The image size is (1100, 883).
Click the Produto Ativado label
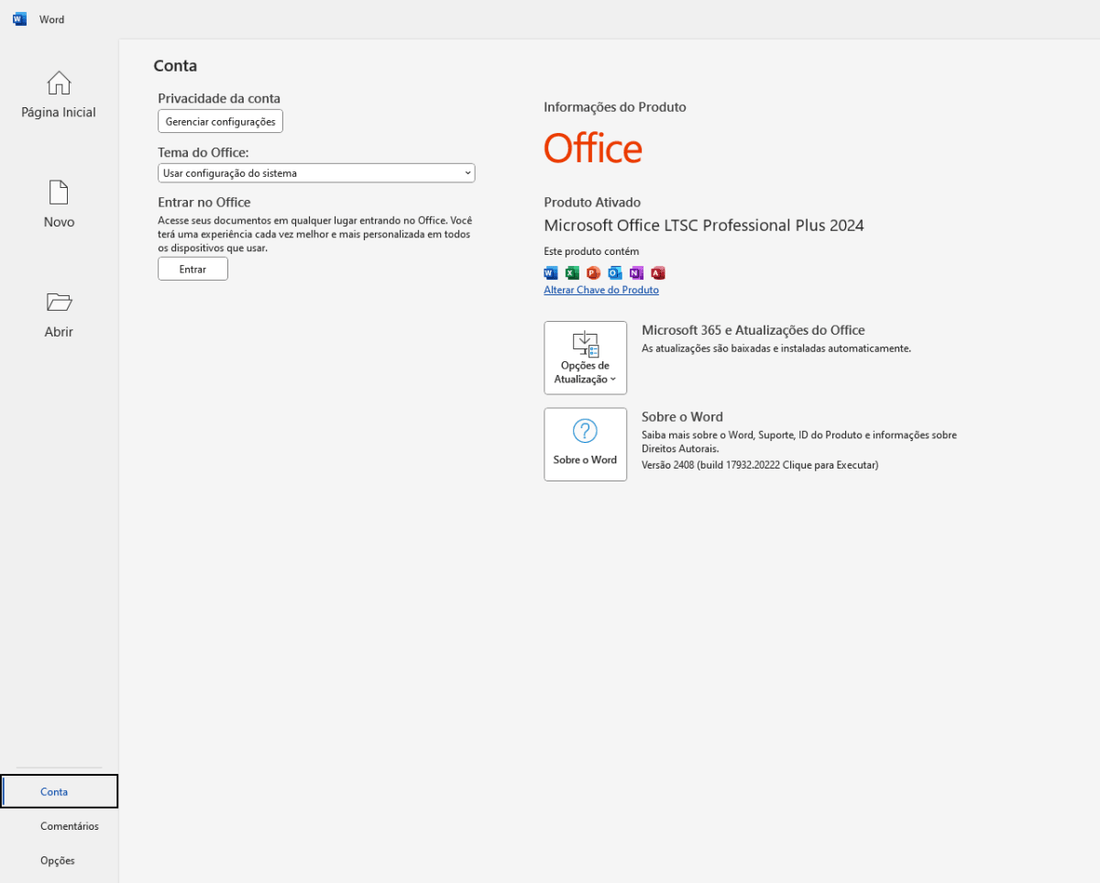click(592, 202)
